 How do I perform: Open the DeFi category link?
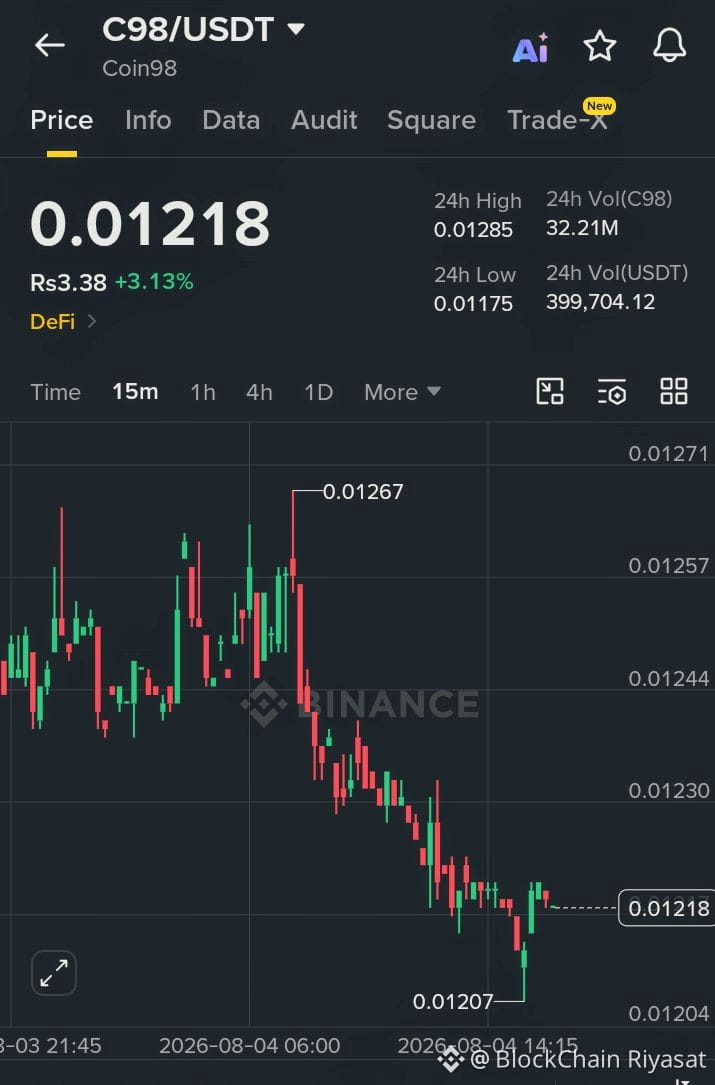point(62,322)
